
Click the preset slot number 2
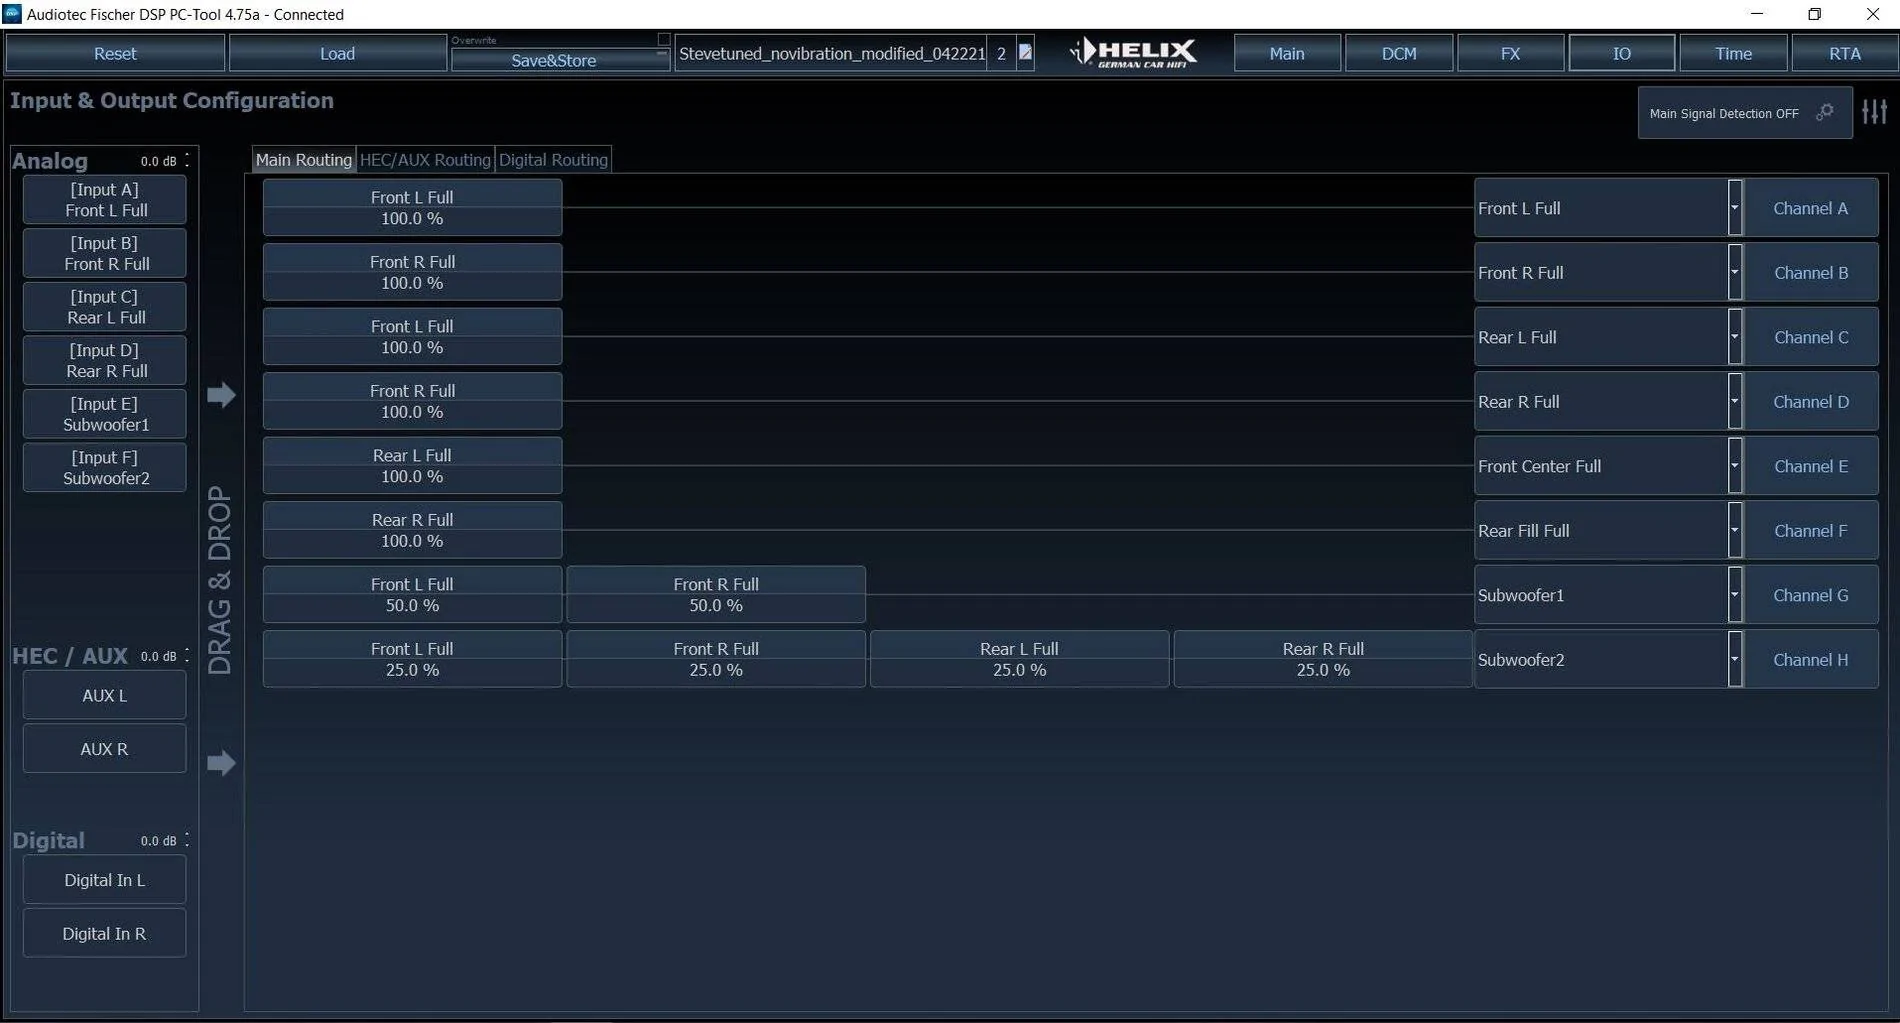coord(1001,53)
